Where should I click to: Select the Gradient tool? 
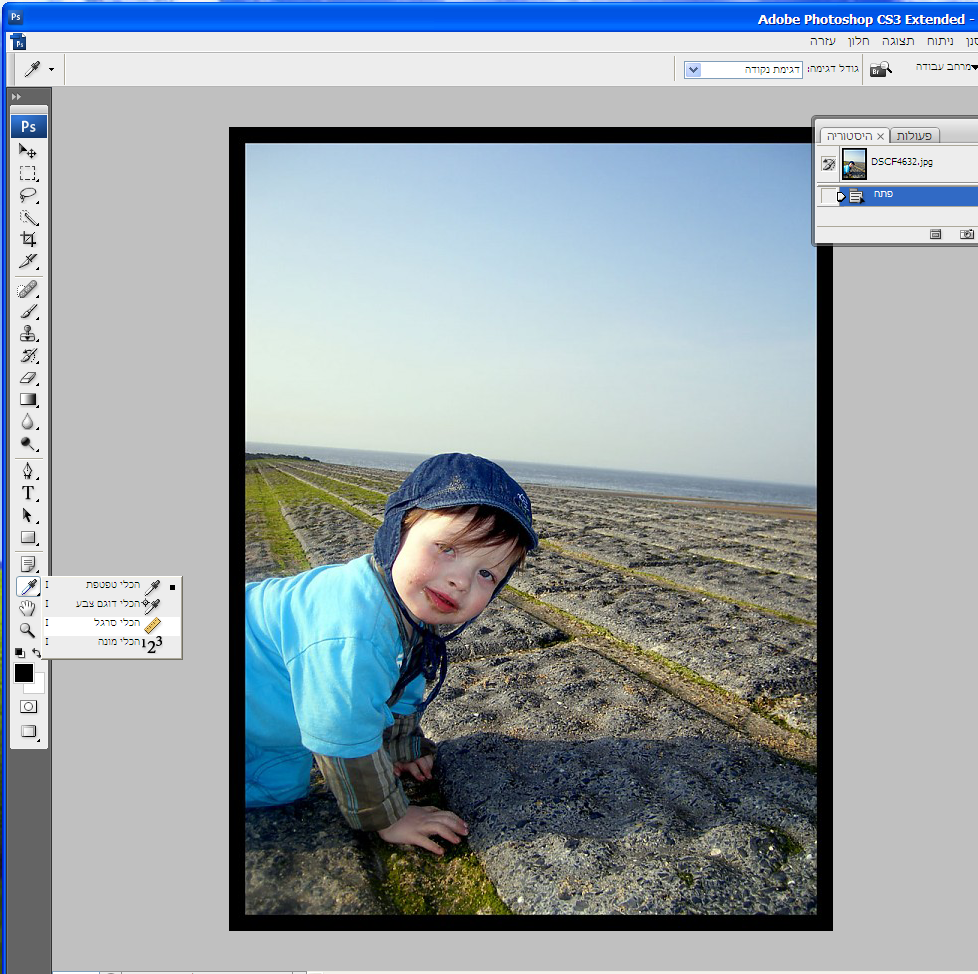click(x=27, y=400)
